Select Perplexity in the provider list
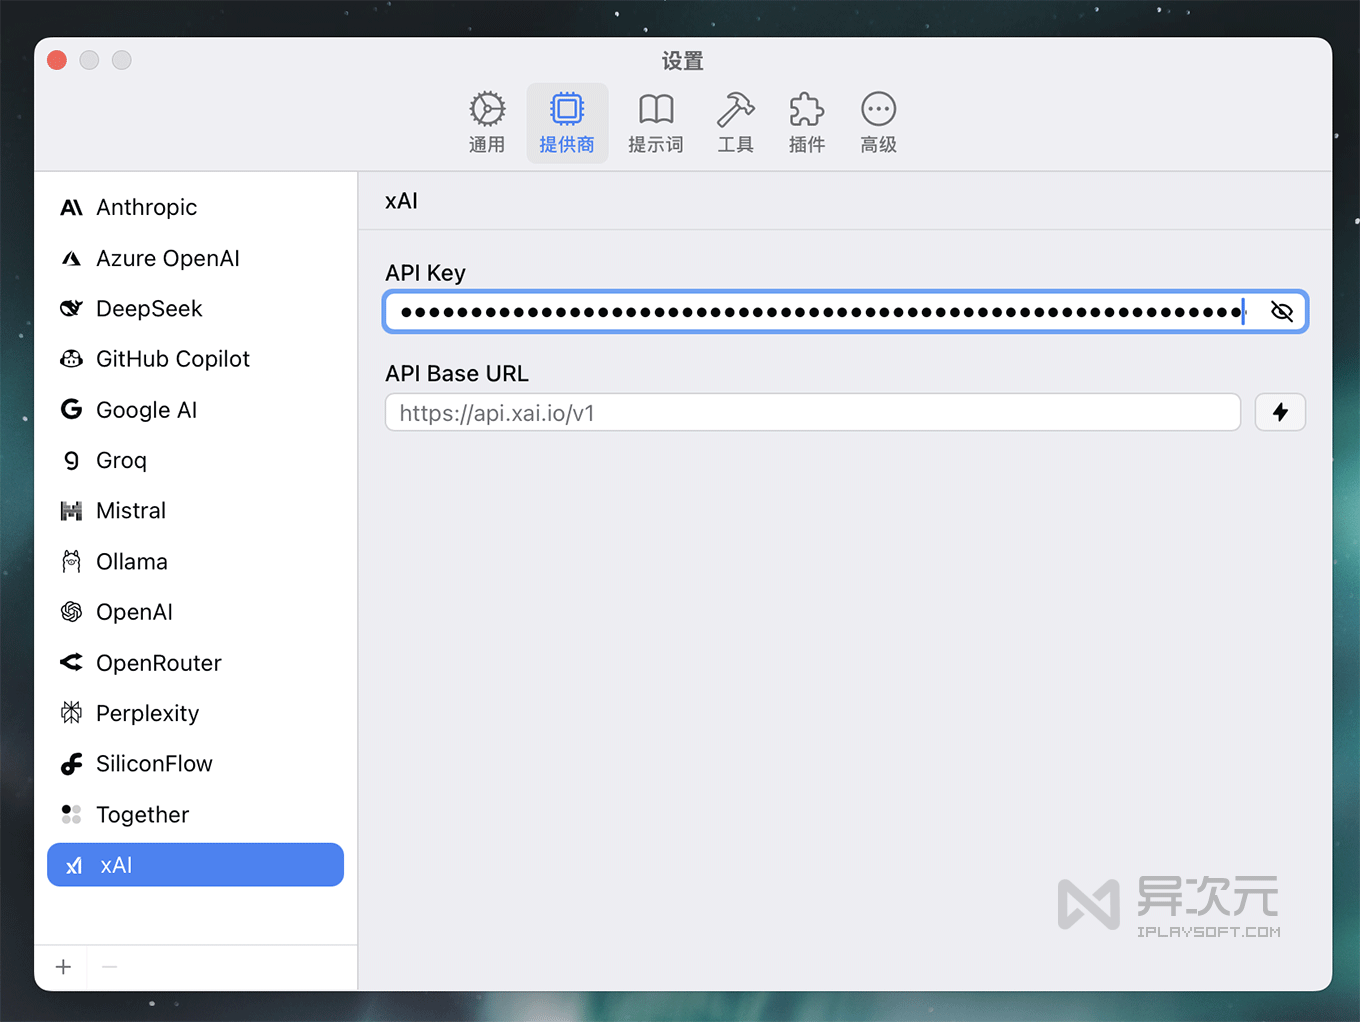 click(x=147, y=713)
